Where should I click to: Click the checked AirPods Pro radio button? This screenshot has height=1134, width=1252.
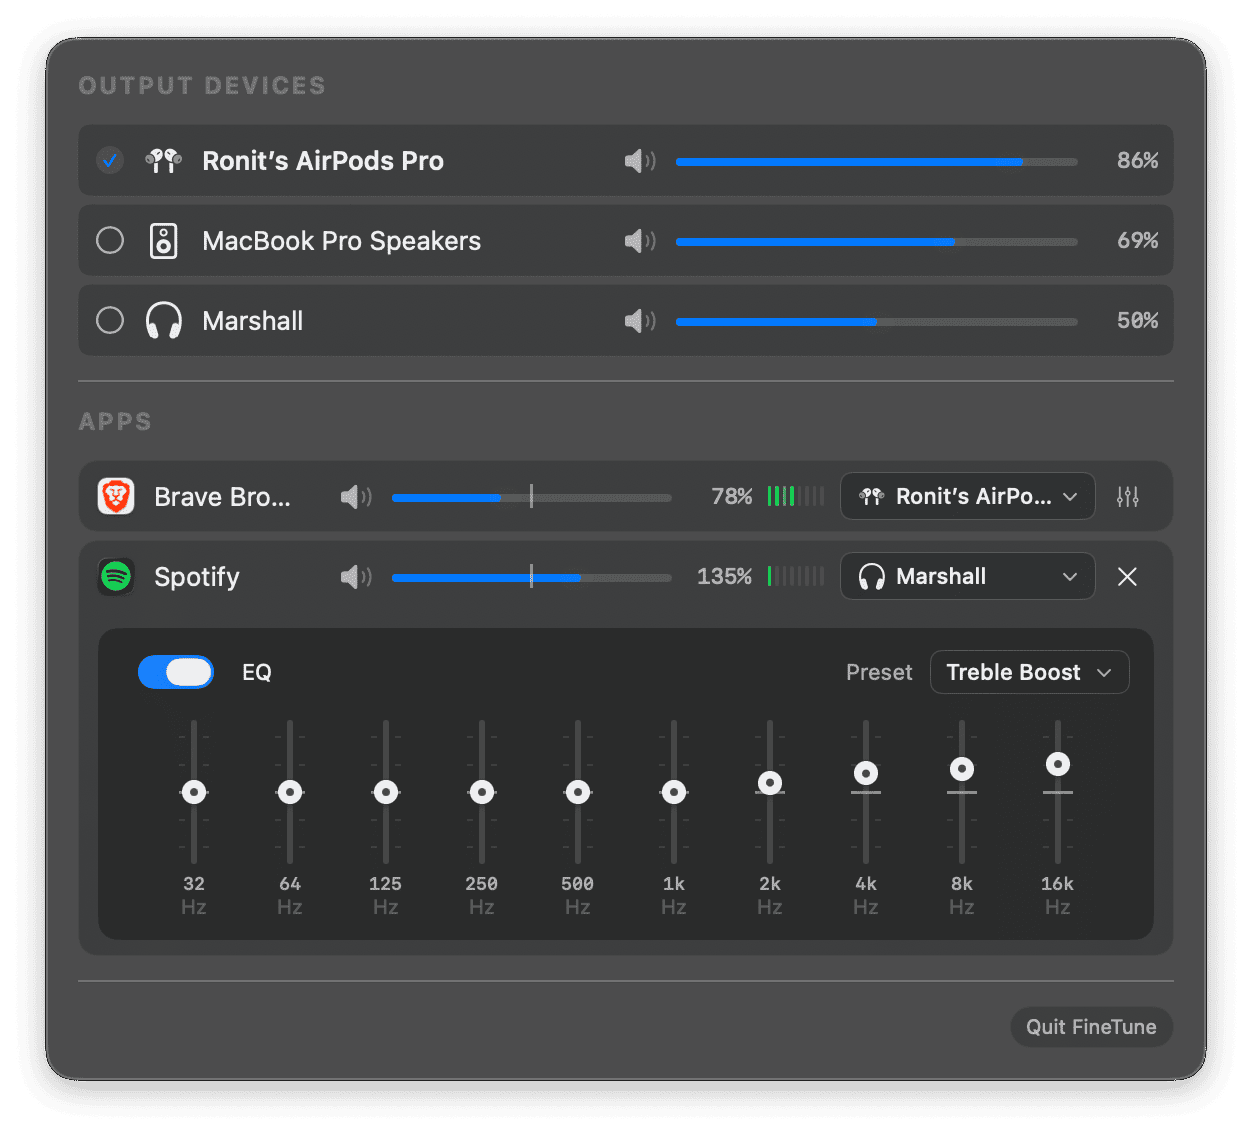110,160
